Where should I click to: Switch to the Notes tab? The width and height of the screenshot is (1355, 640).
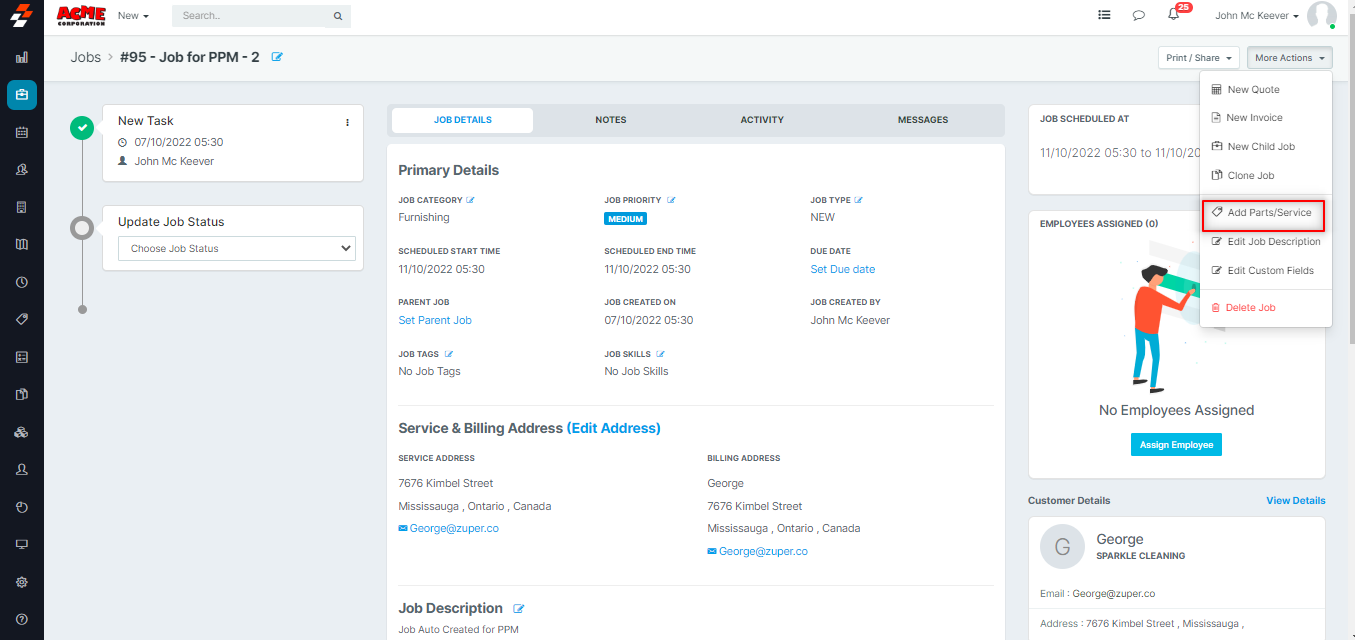coord(610,120)
